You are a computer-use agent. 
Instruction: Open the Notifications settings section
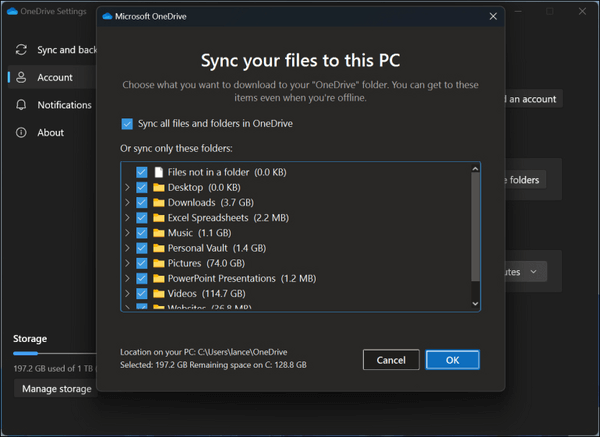tap(64, 105)
